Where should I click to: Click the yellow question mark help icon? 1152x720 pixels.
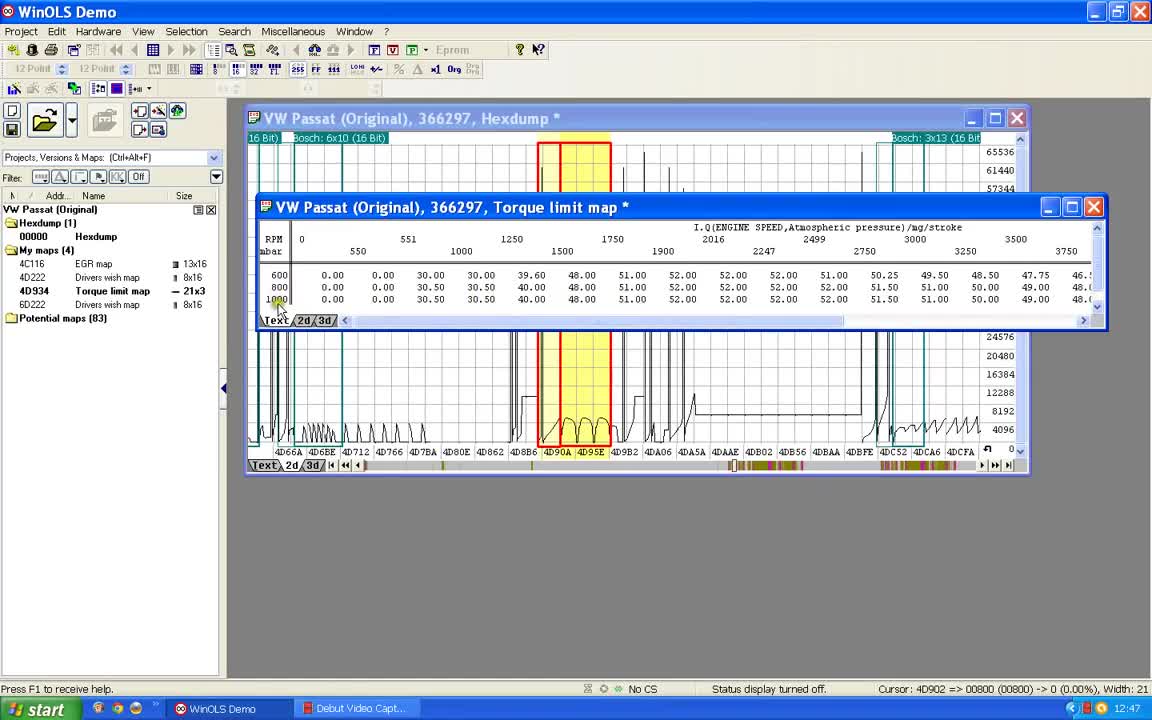(x=519, y=49)
